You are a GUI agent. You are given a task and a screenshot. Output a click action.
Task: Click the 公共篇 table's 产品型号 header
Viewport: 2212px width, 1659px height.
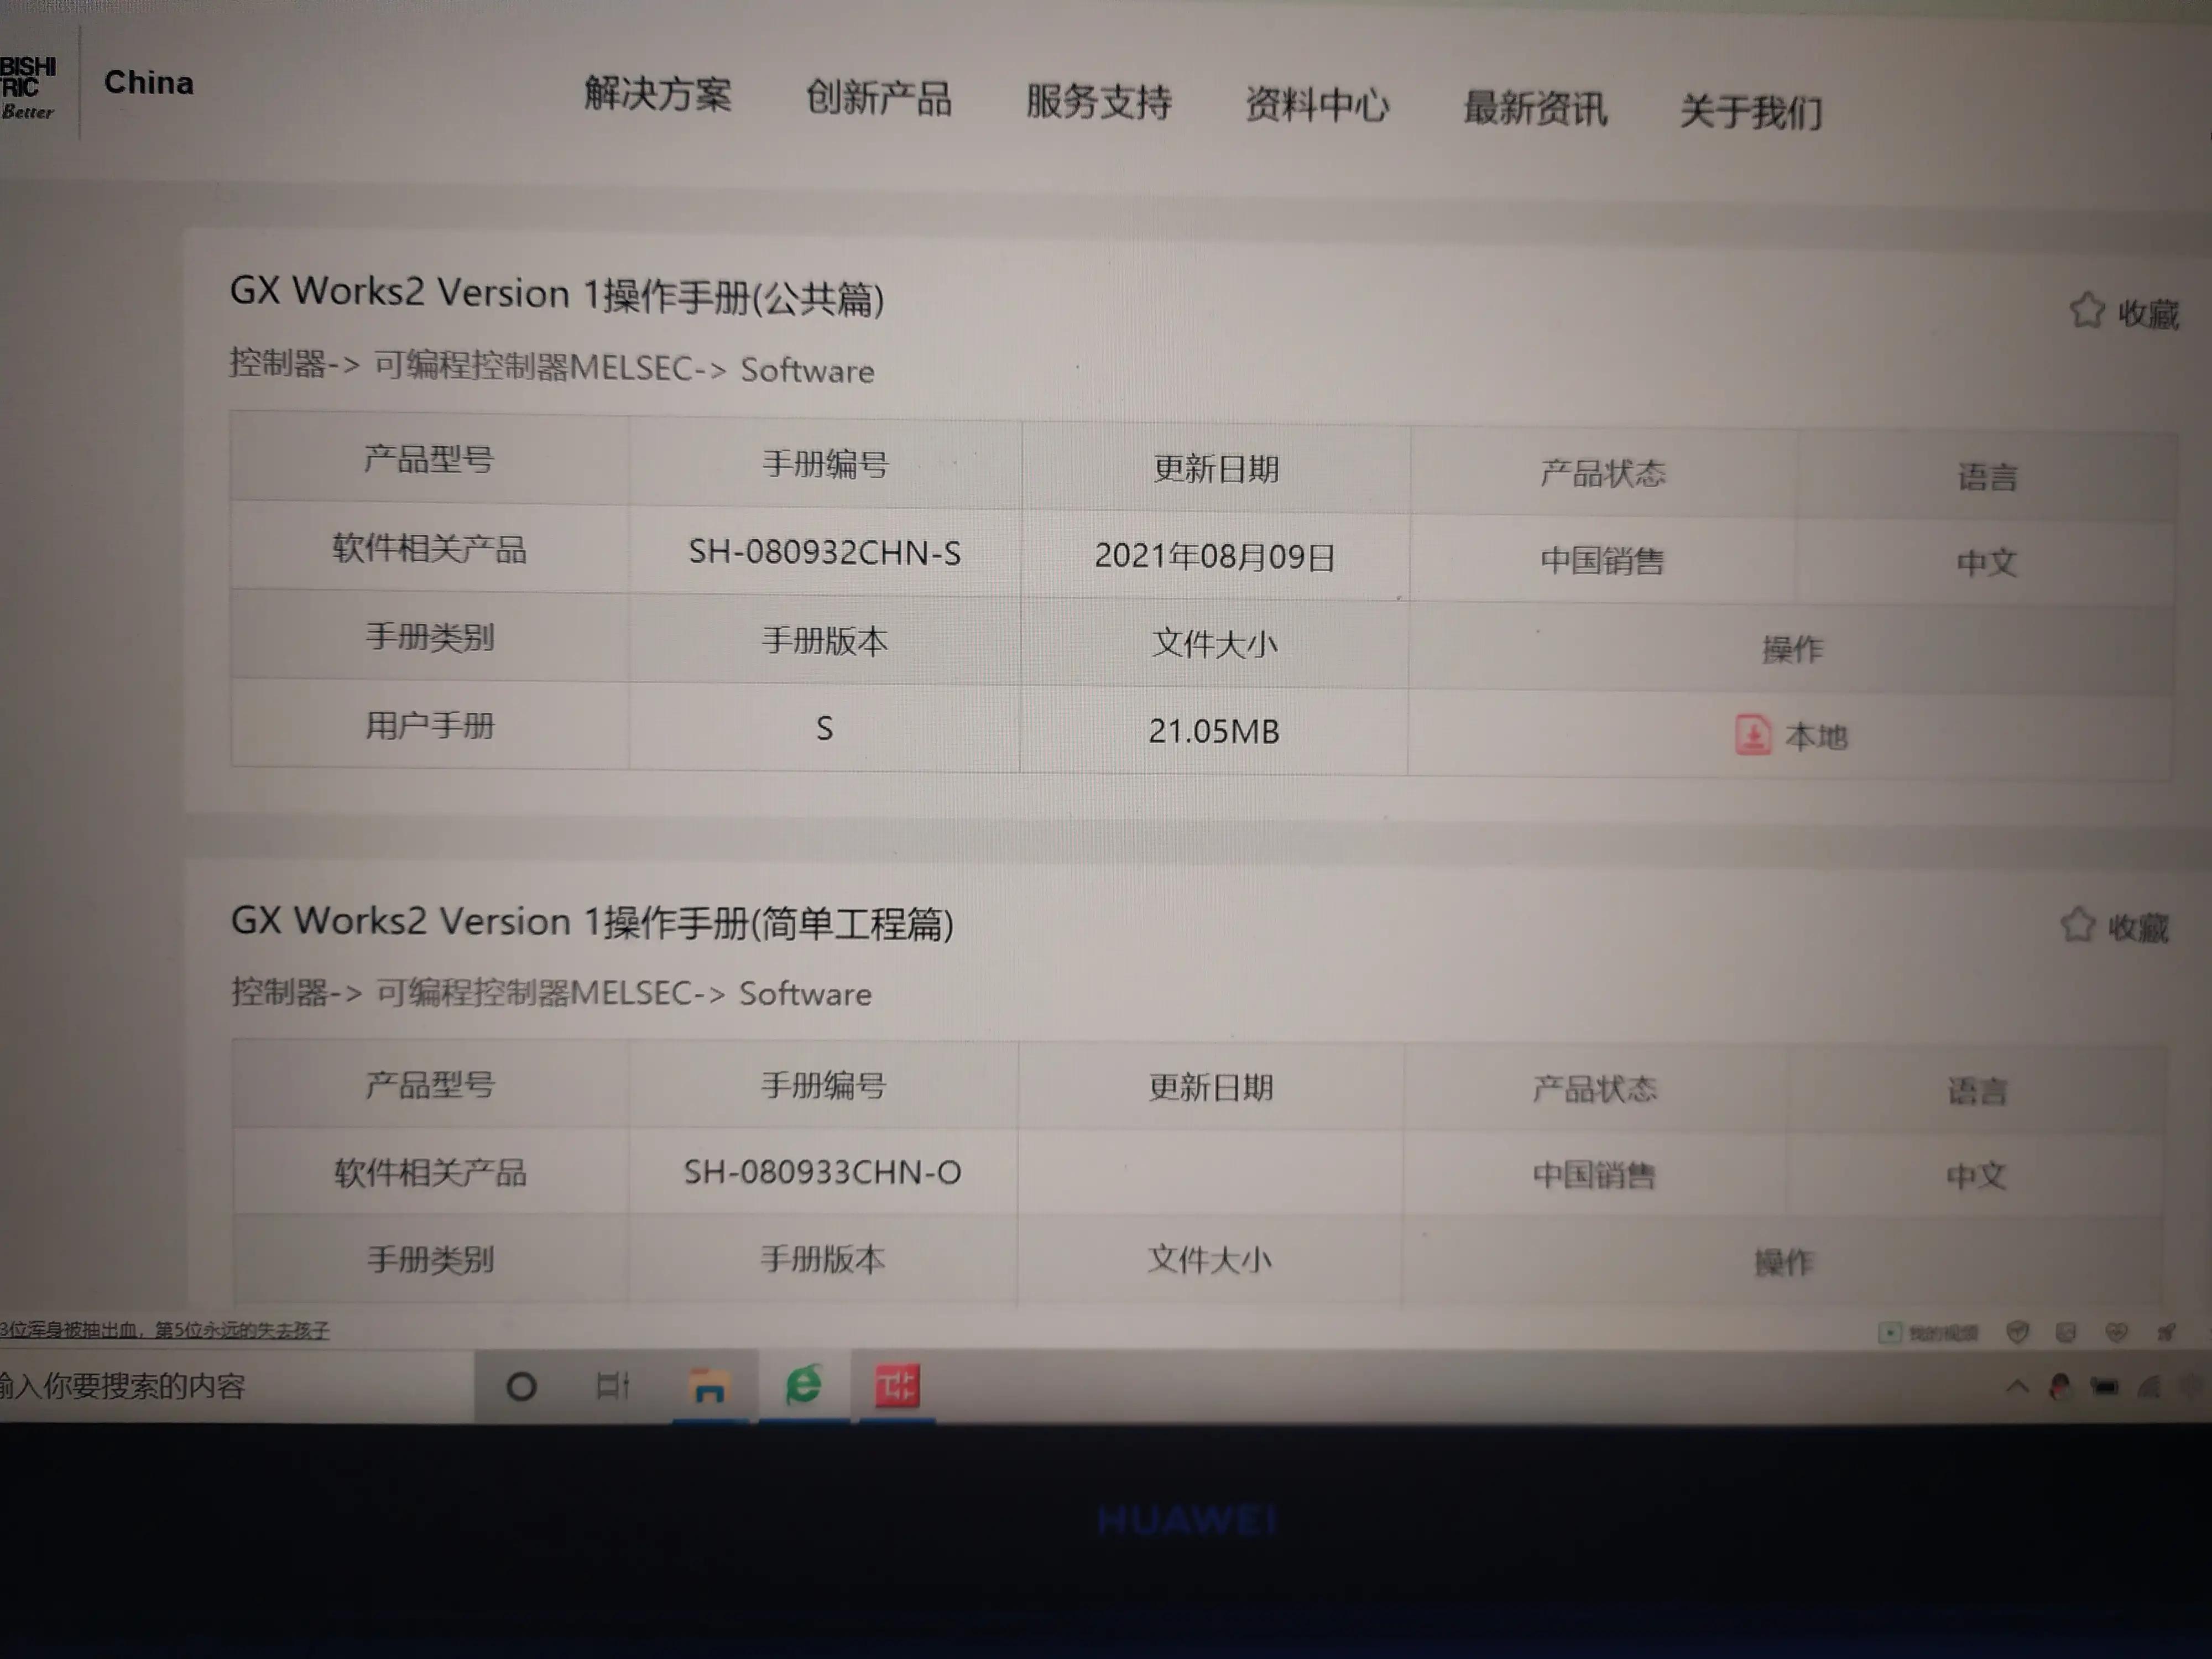[429, 459]
